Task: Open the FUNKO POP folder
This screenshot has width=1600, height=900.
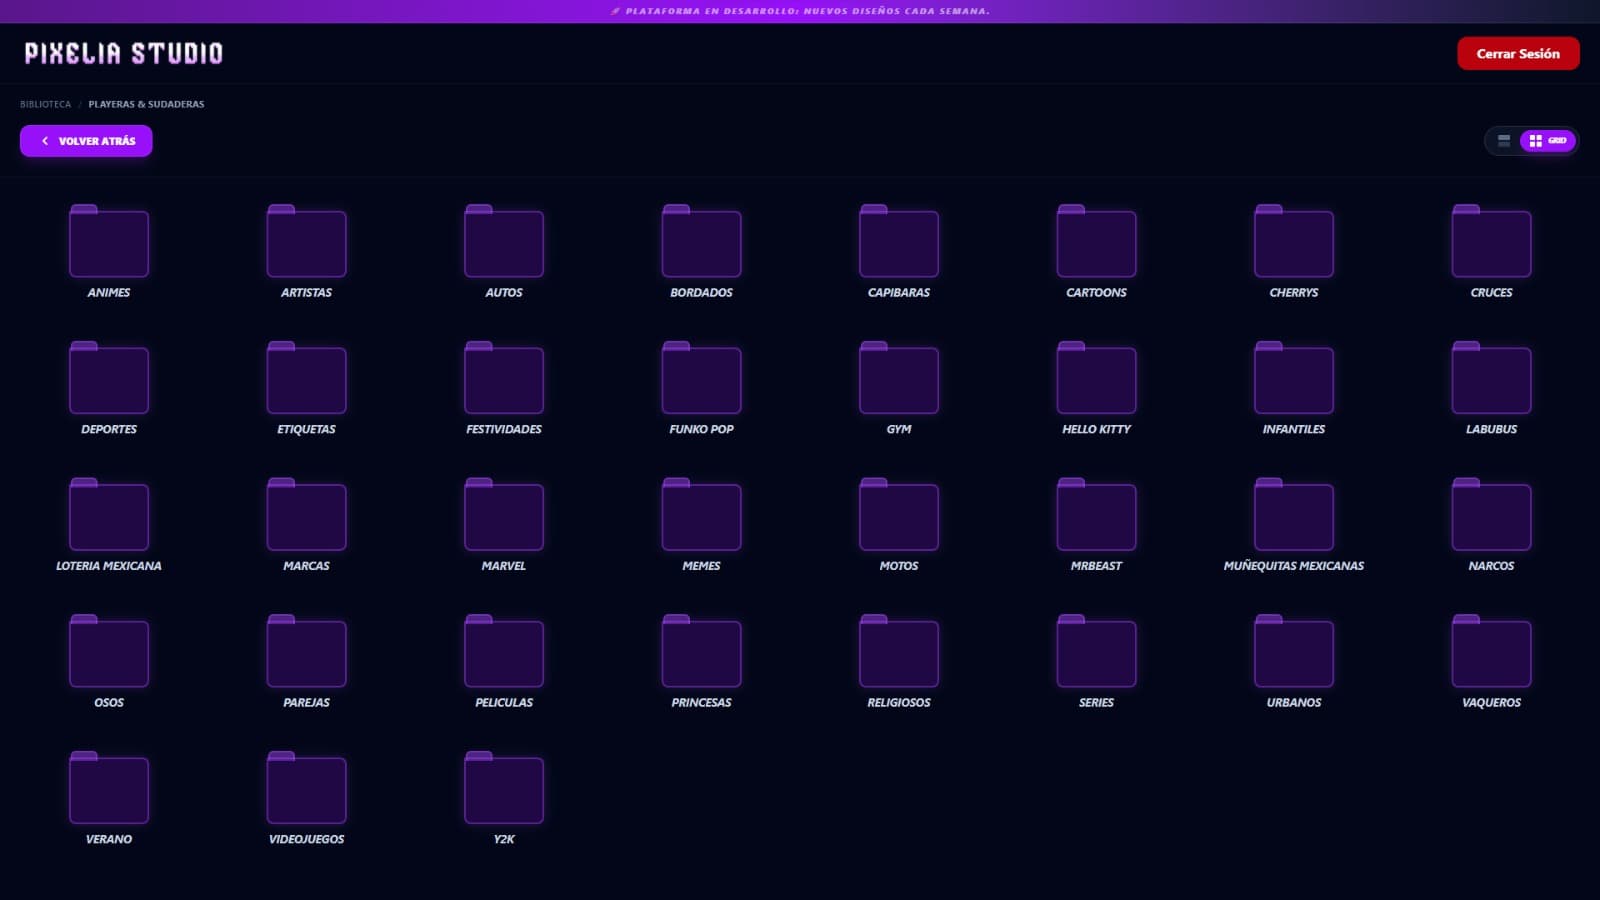Action: coord(701,379)
